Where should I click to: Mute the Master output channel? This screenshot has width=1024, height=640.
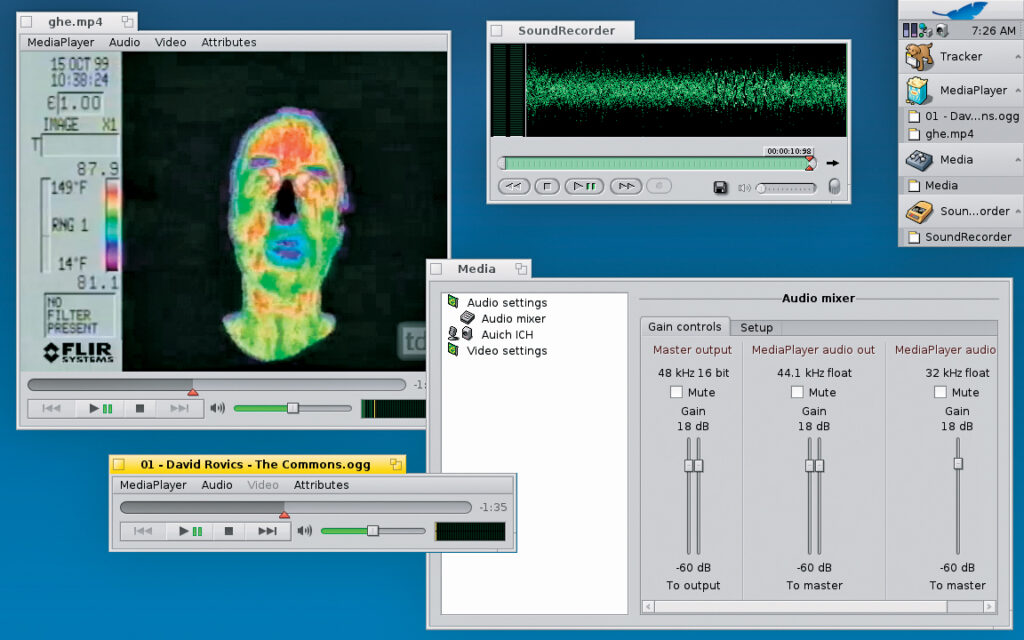point(677,393)
